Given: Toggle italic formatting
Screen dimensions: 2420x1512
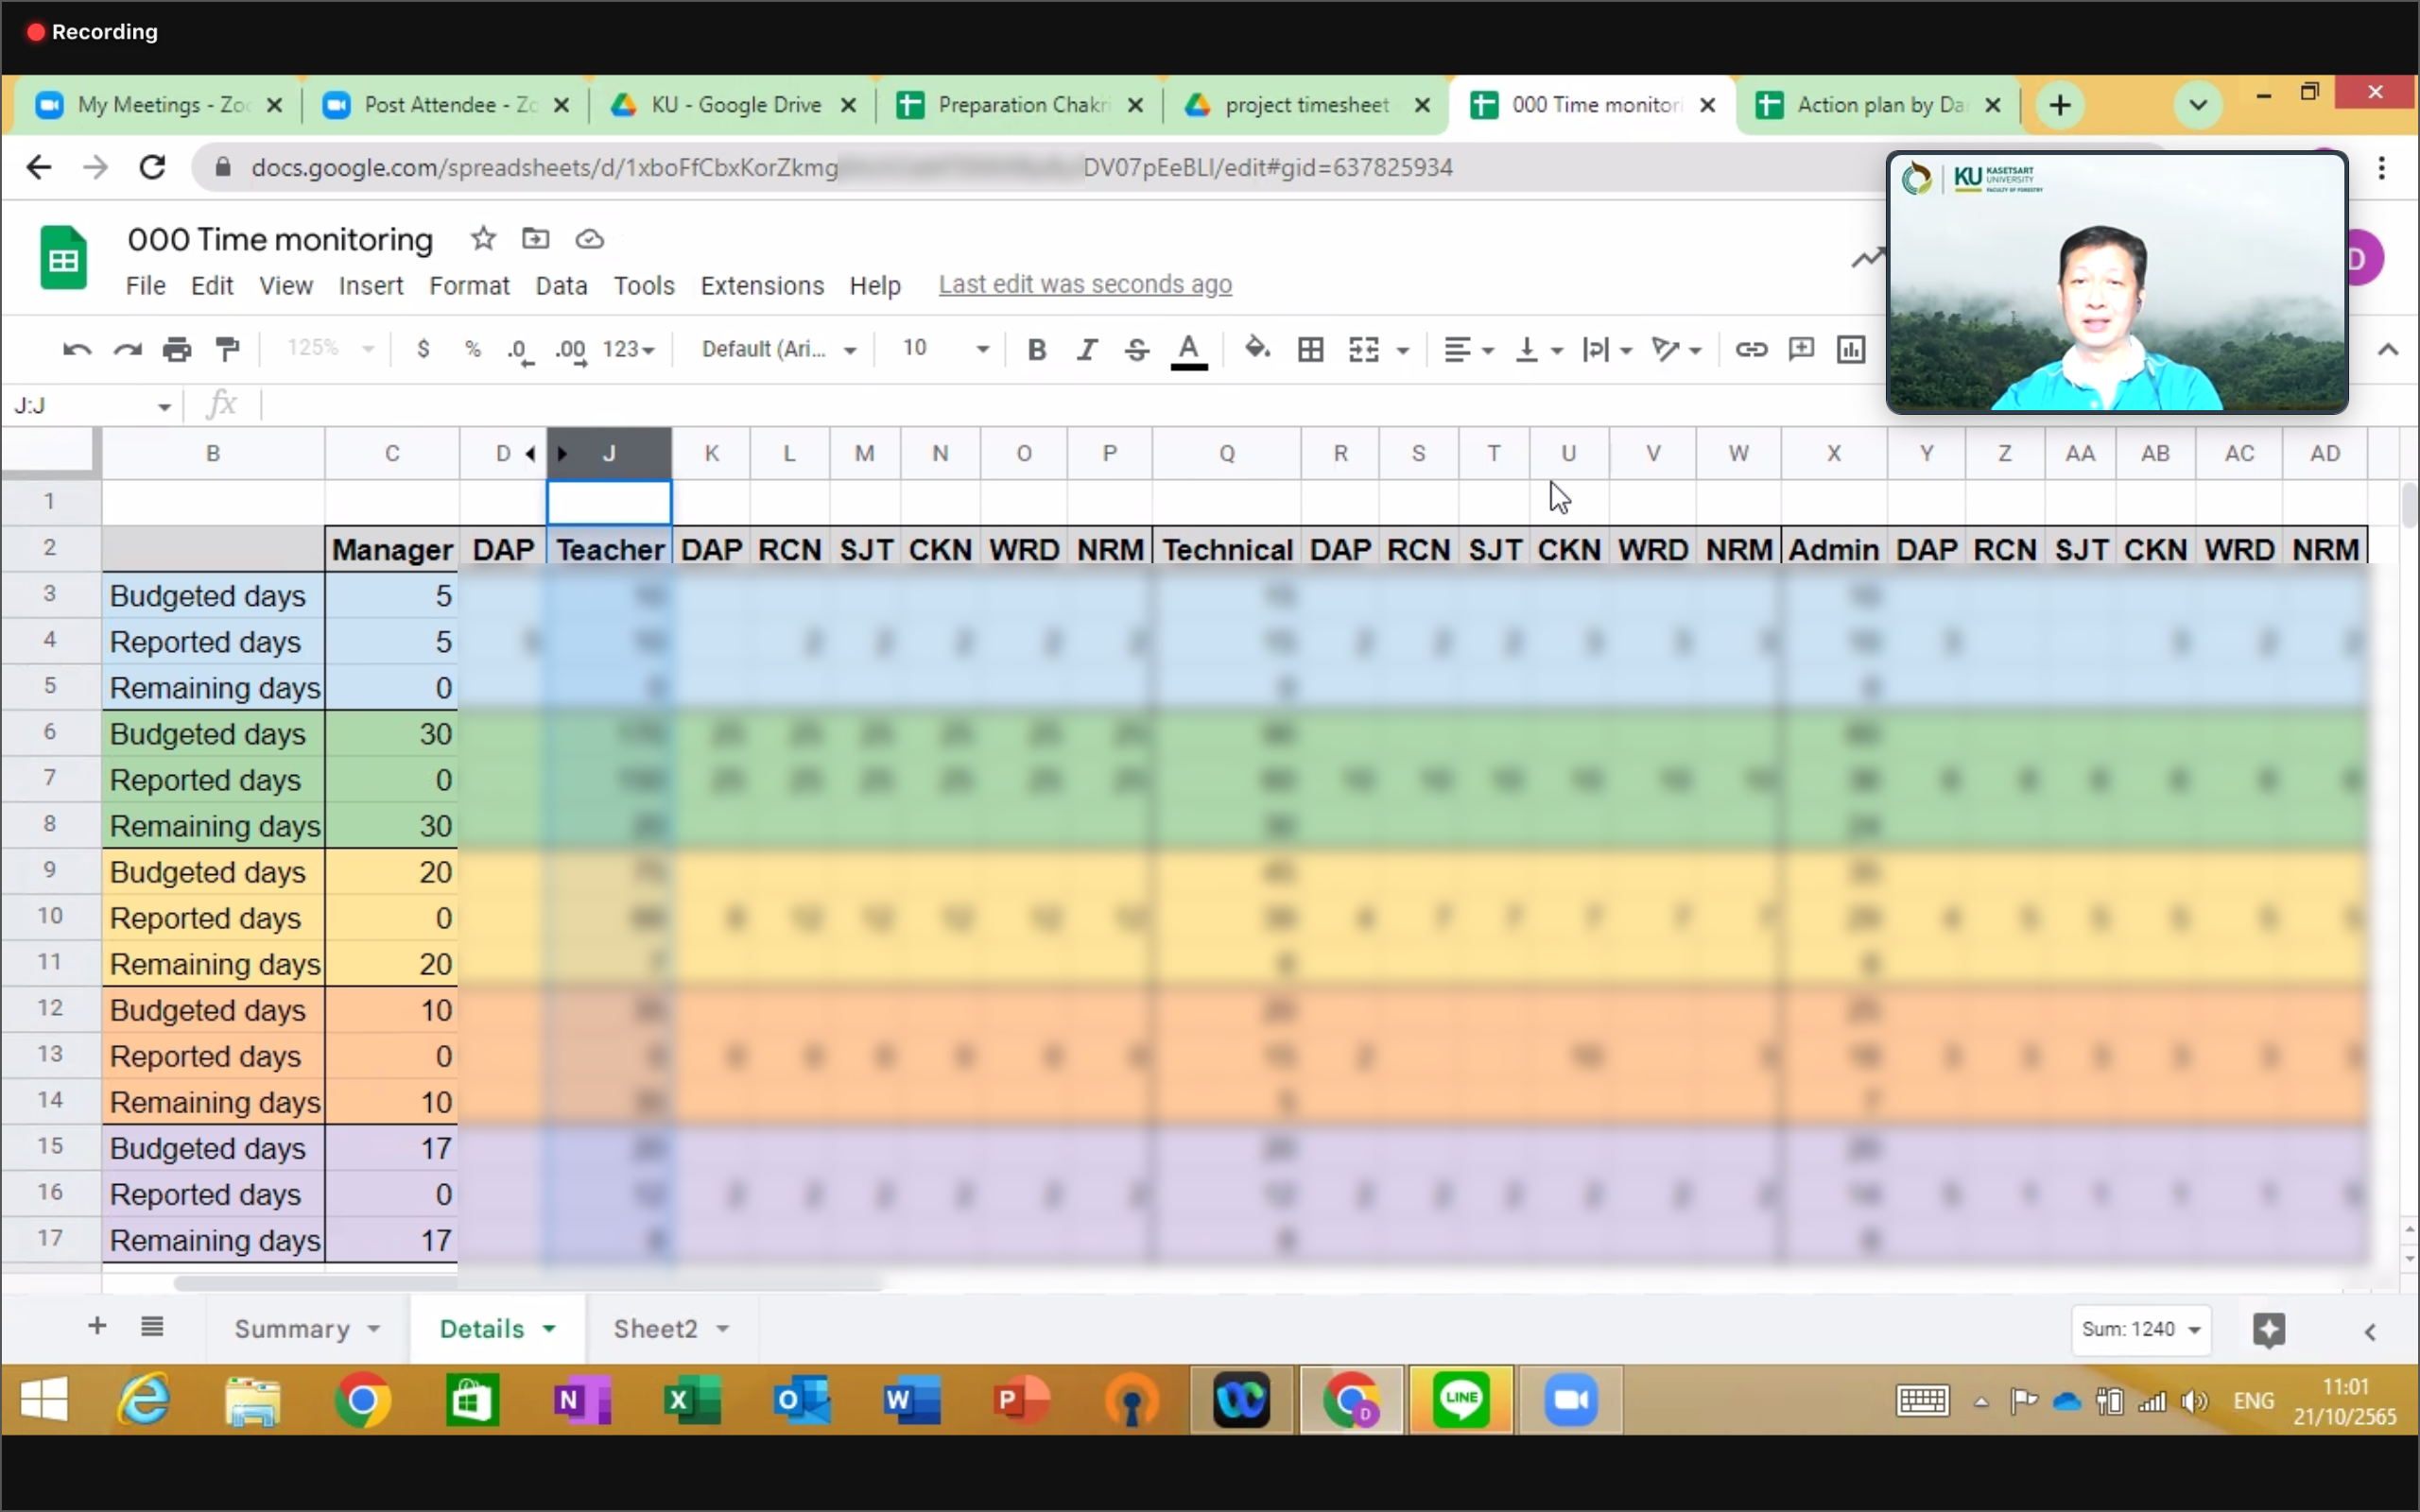Looking at the screenshot, I should 1087,349.
